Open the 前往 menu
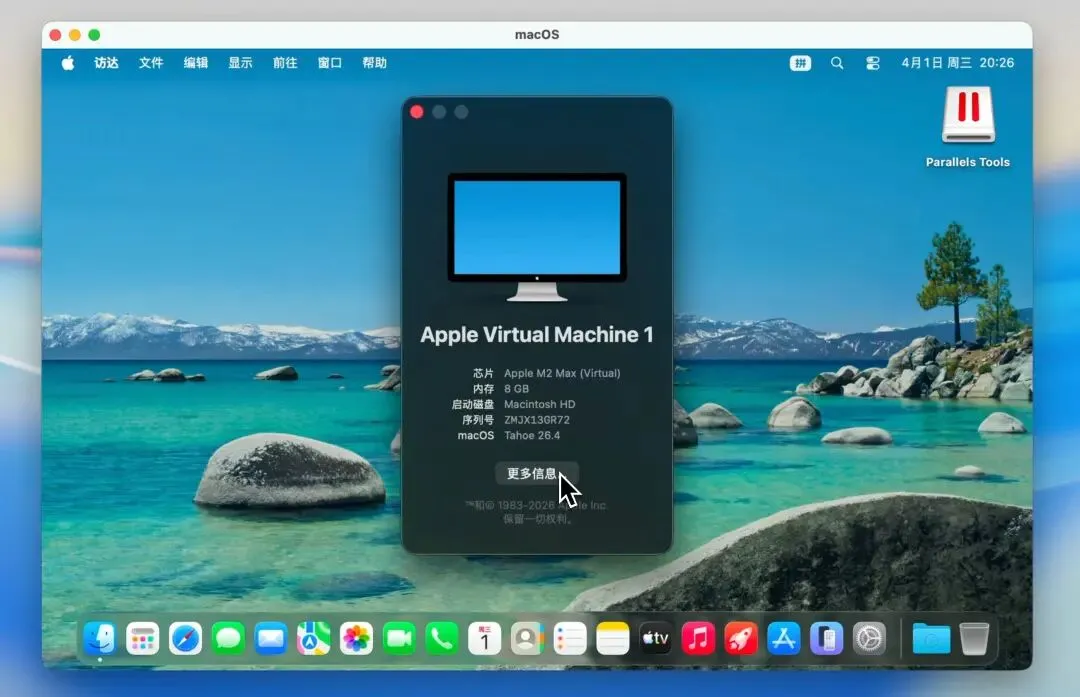This screenshot has width=1080, height=697. (x=285, y=63)
